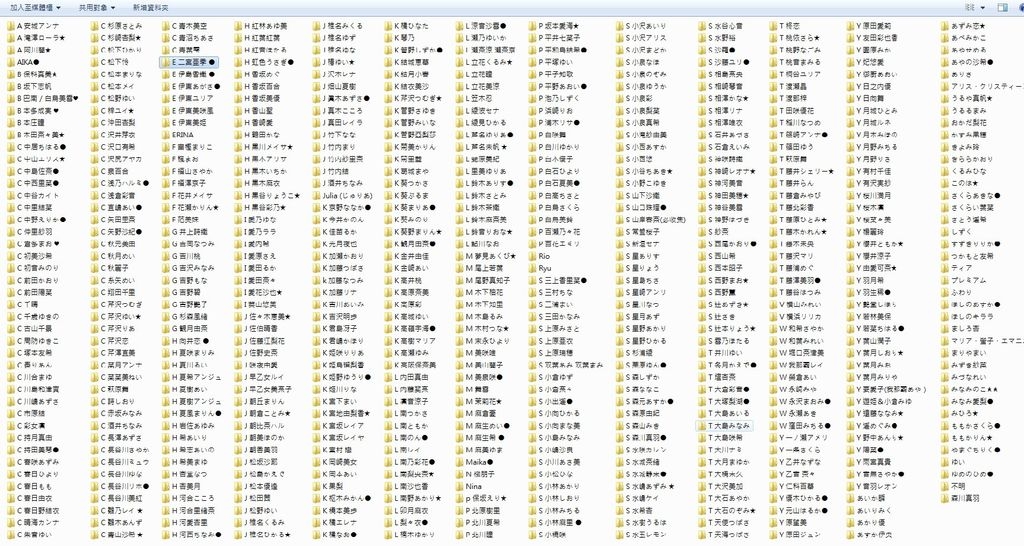Click folder icon of T 藤井シェリー★
Viewport: 1024px width, 546px height.
[x=773, y=171]
